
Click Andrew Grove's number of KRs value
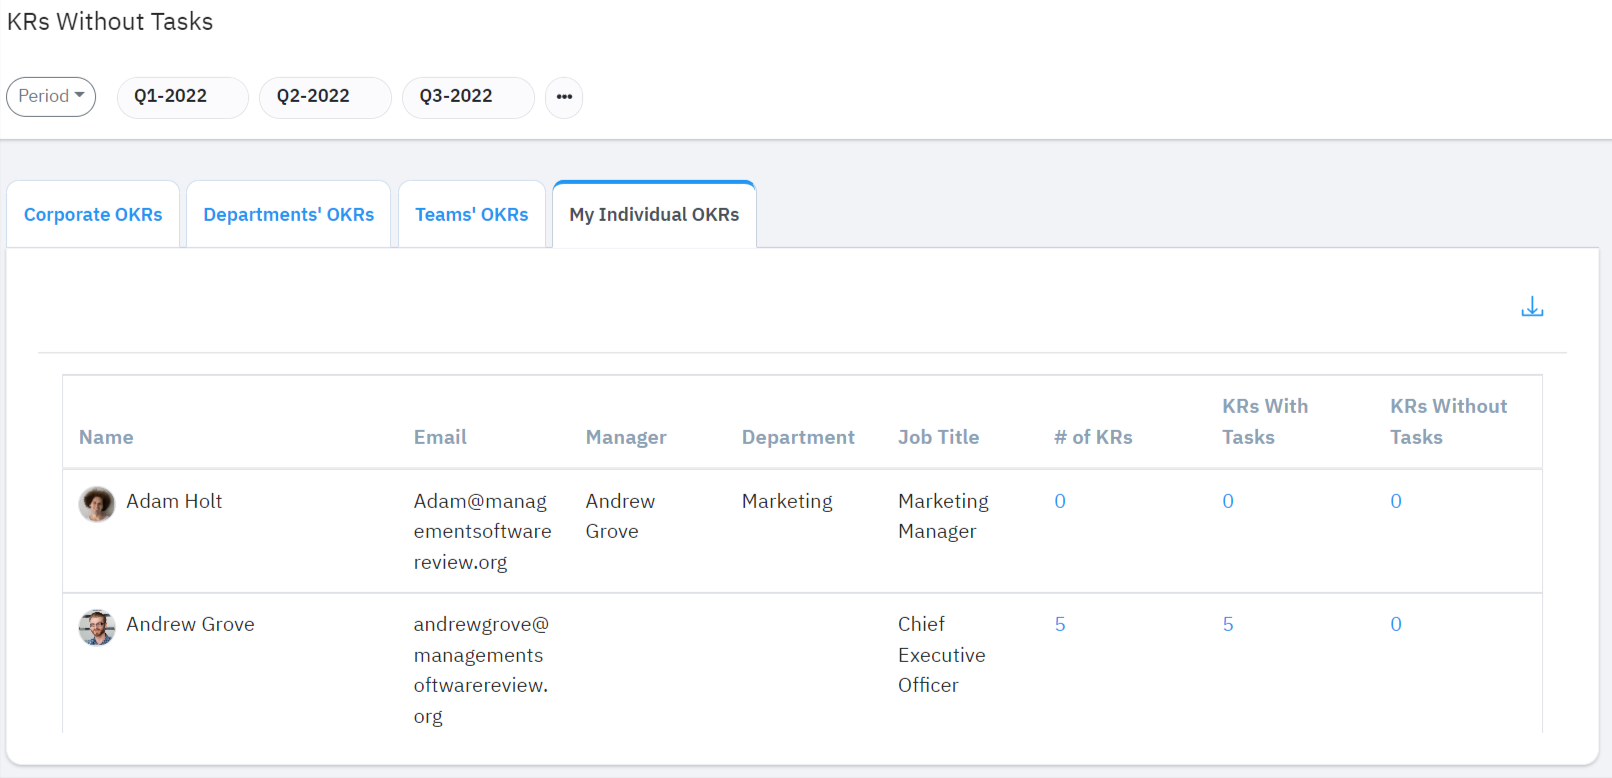point(1060,625)
